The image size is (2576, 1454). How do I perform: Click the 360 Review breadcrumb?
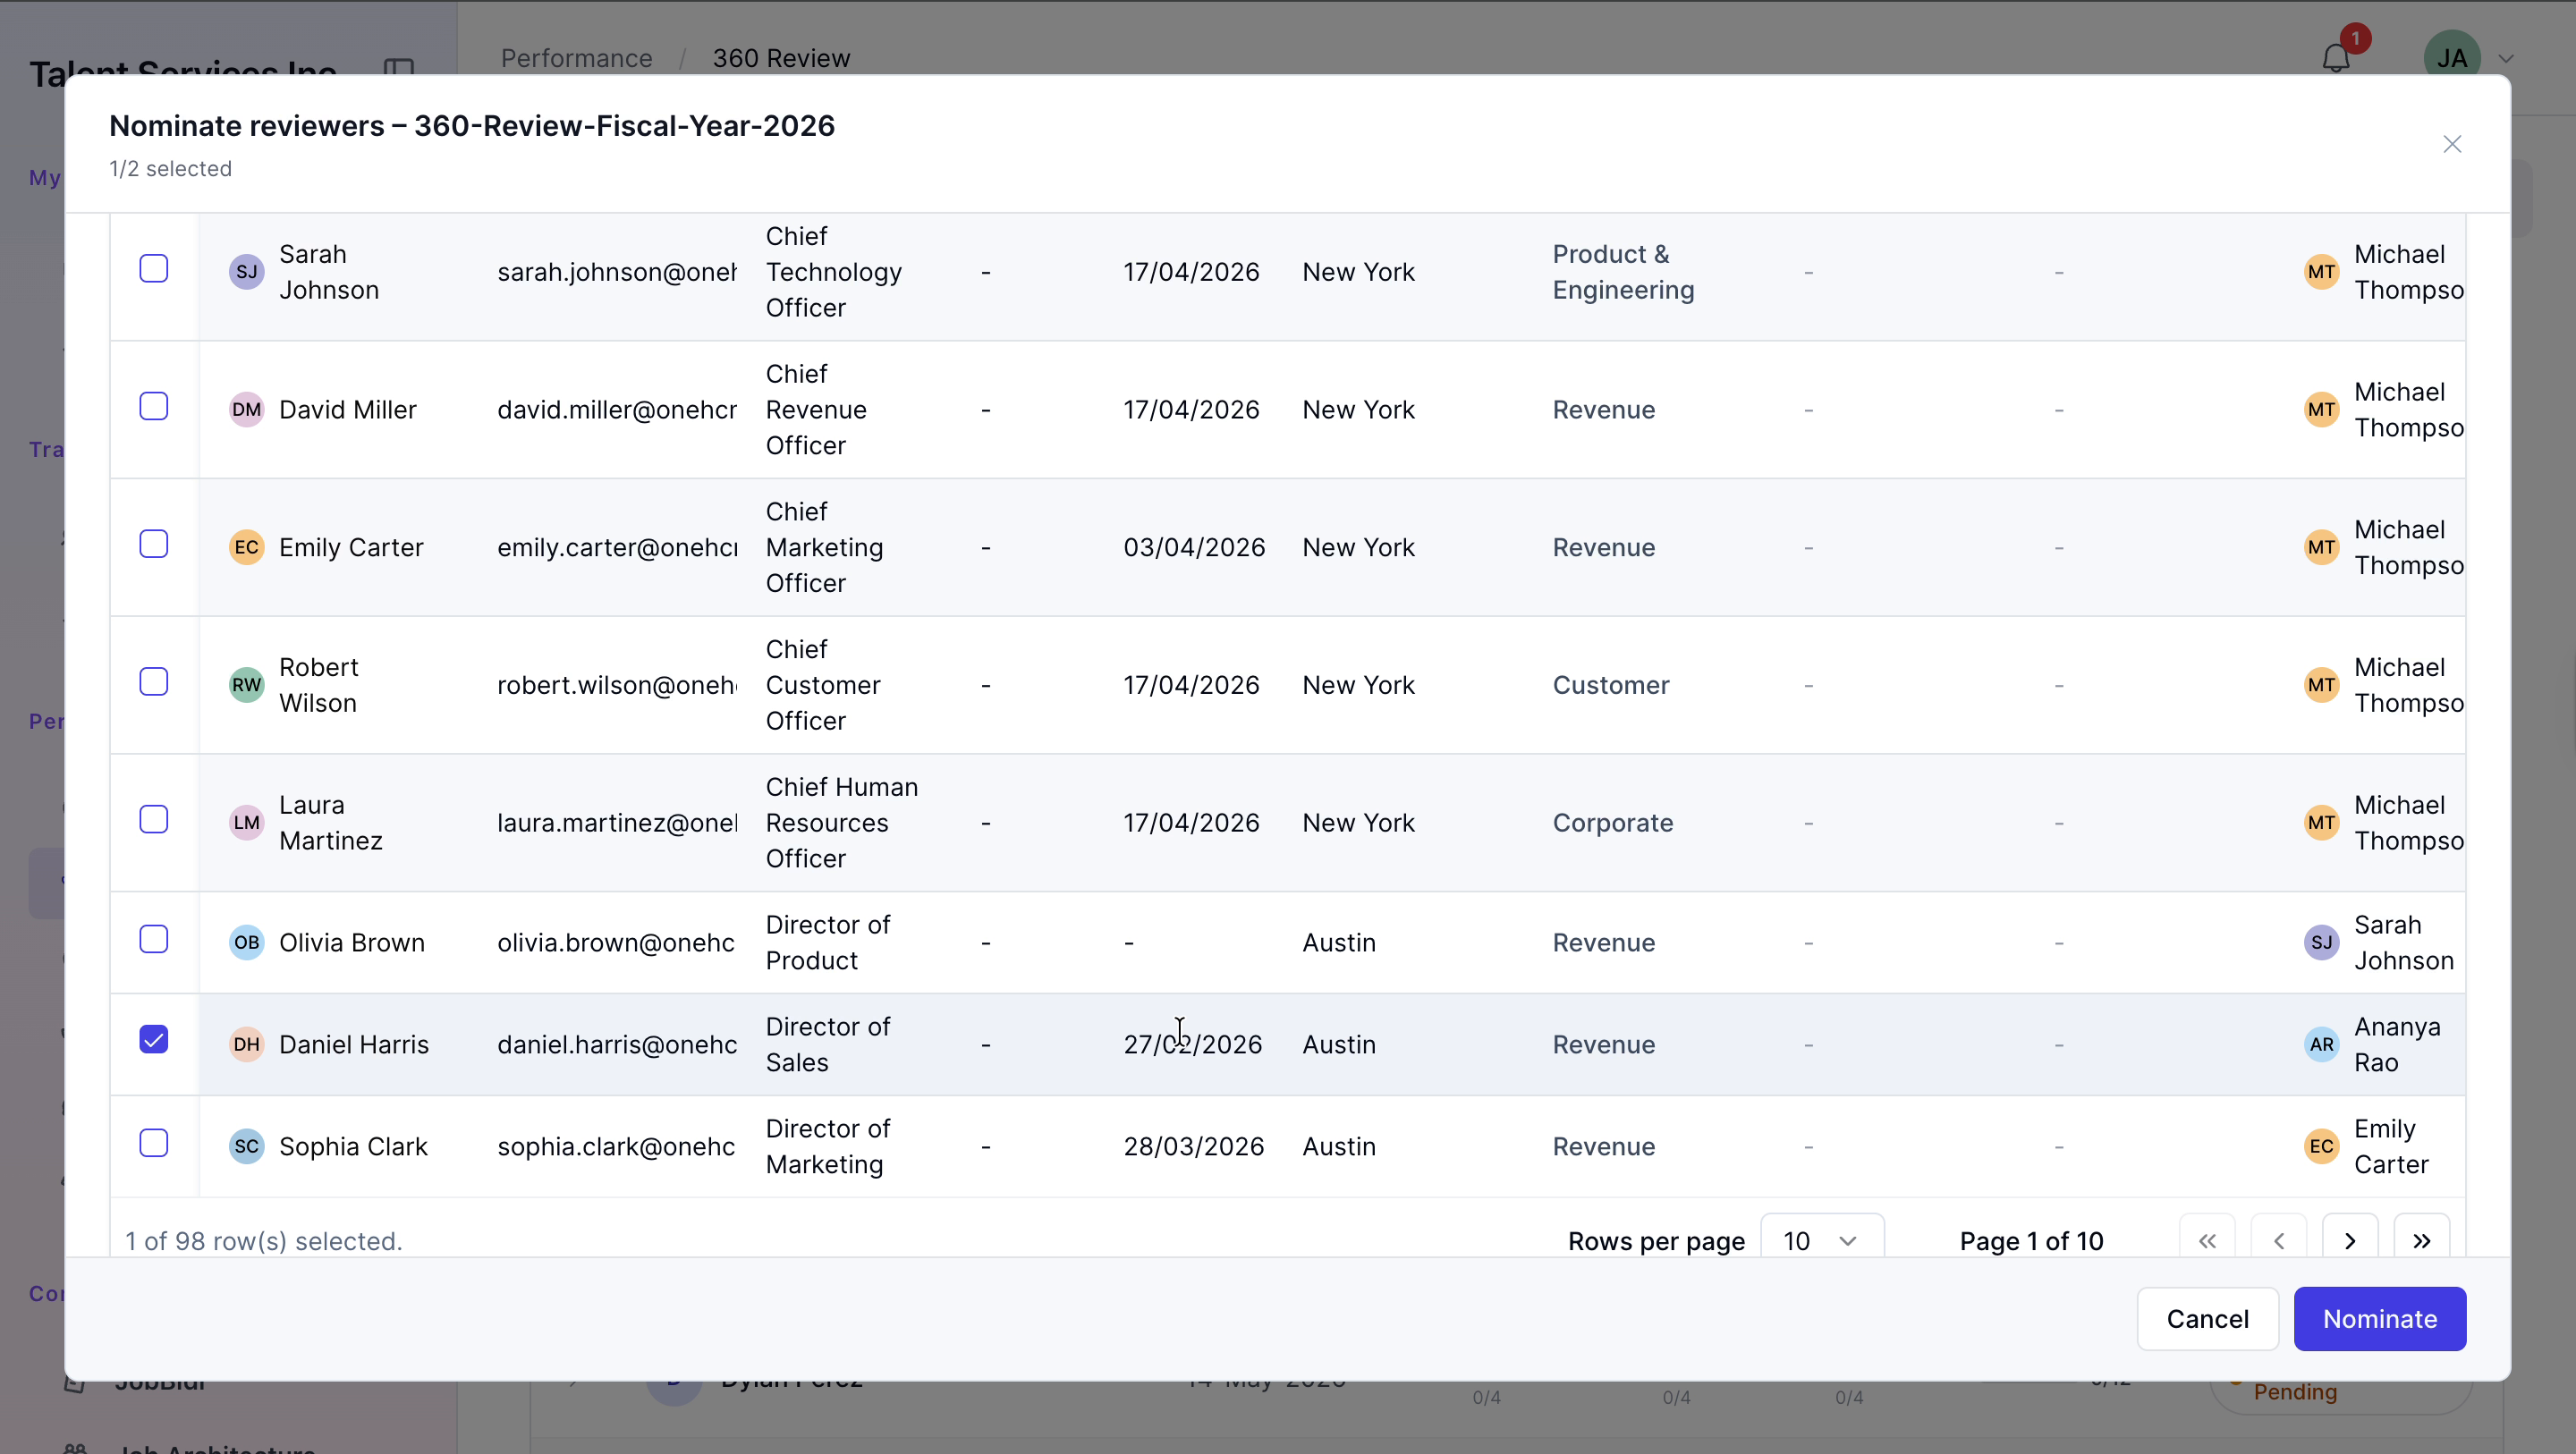(x=781, y=58)
